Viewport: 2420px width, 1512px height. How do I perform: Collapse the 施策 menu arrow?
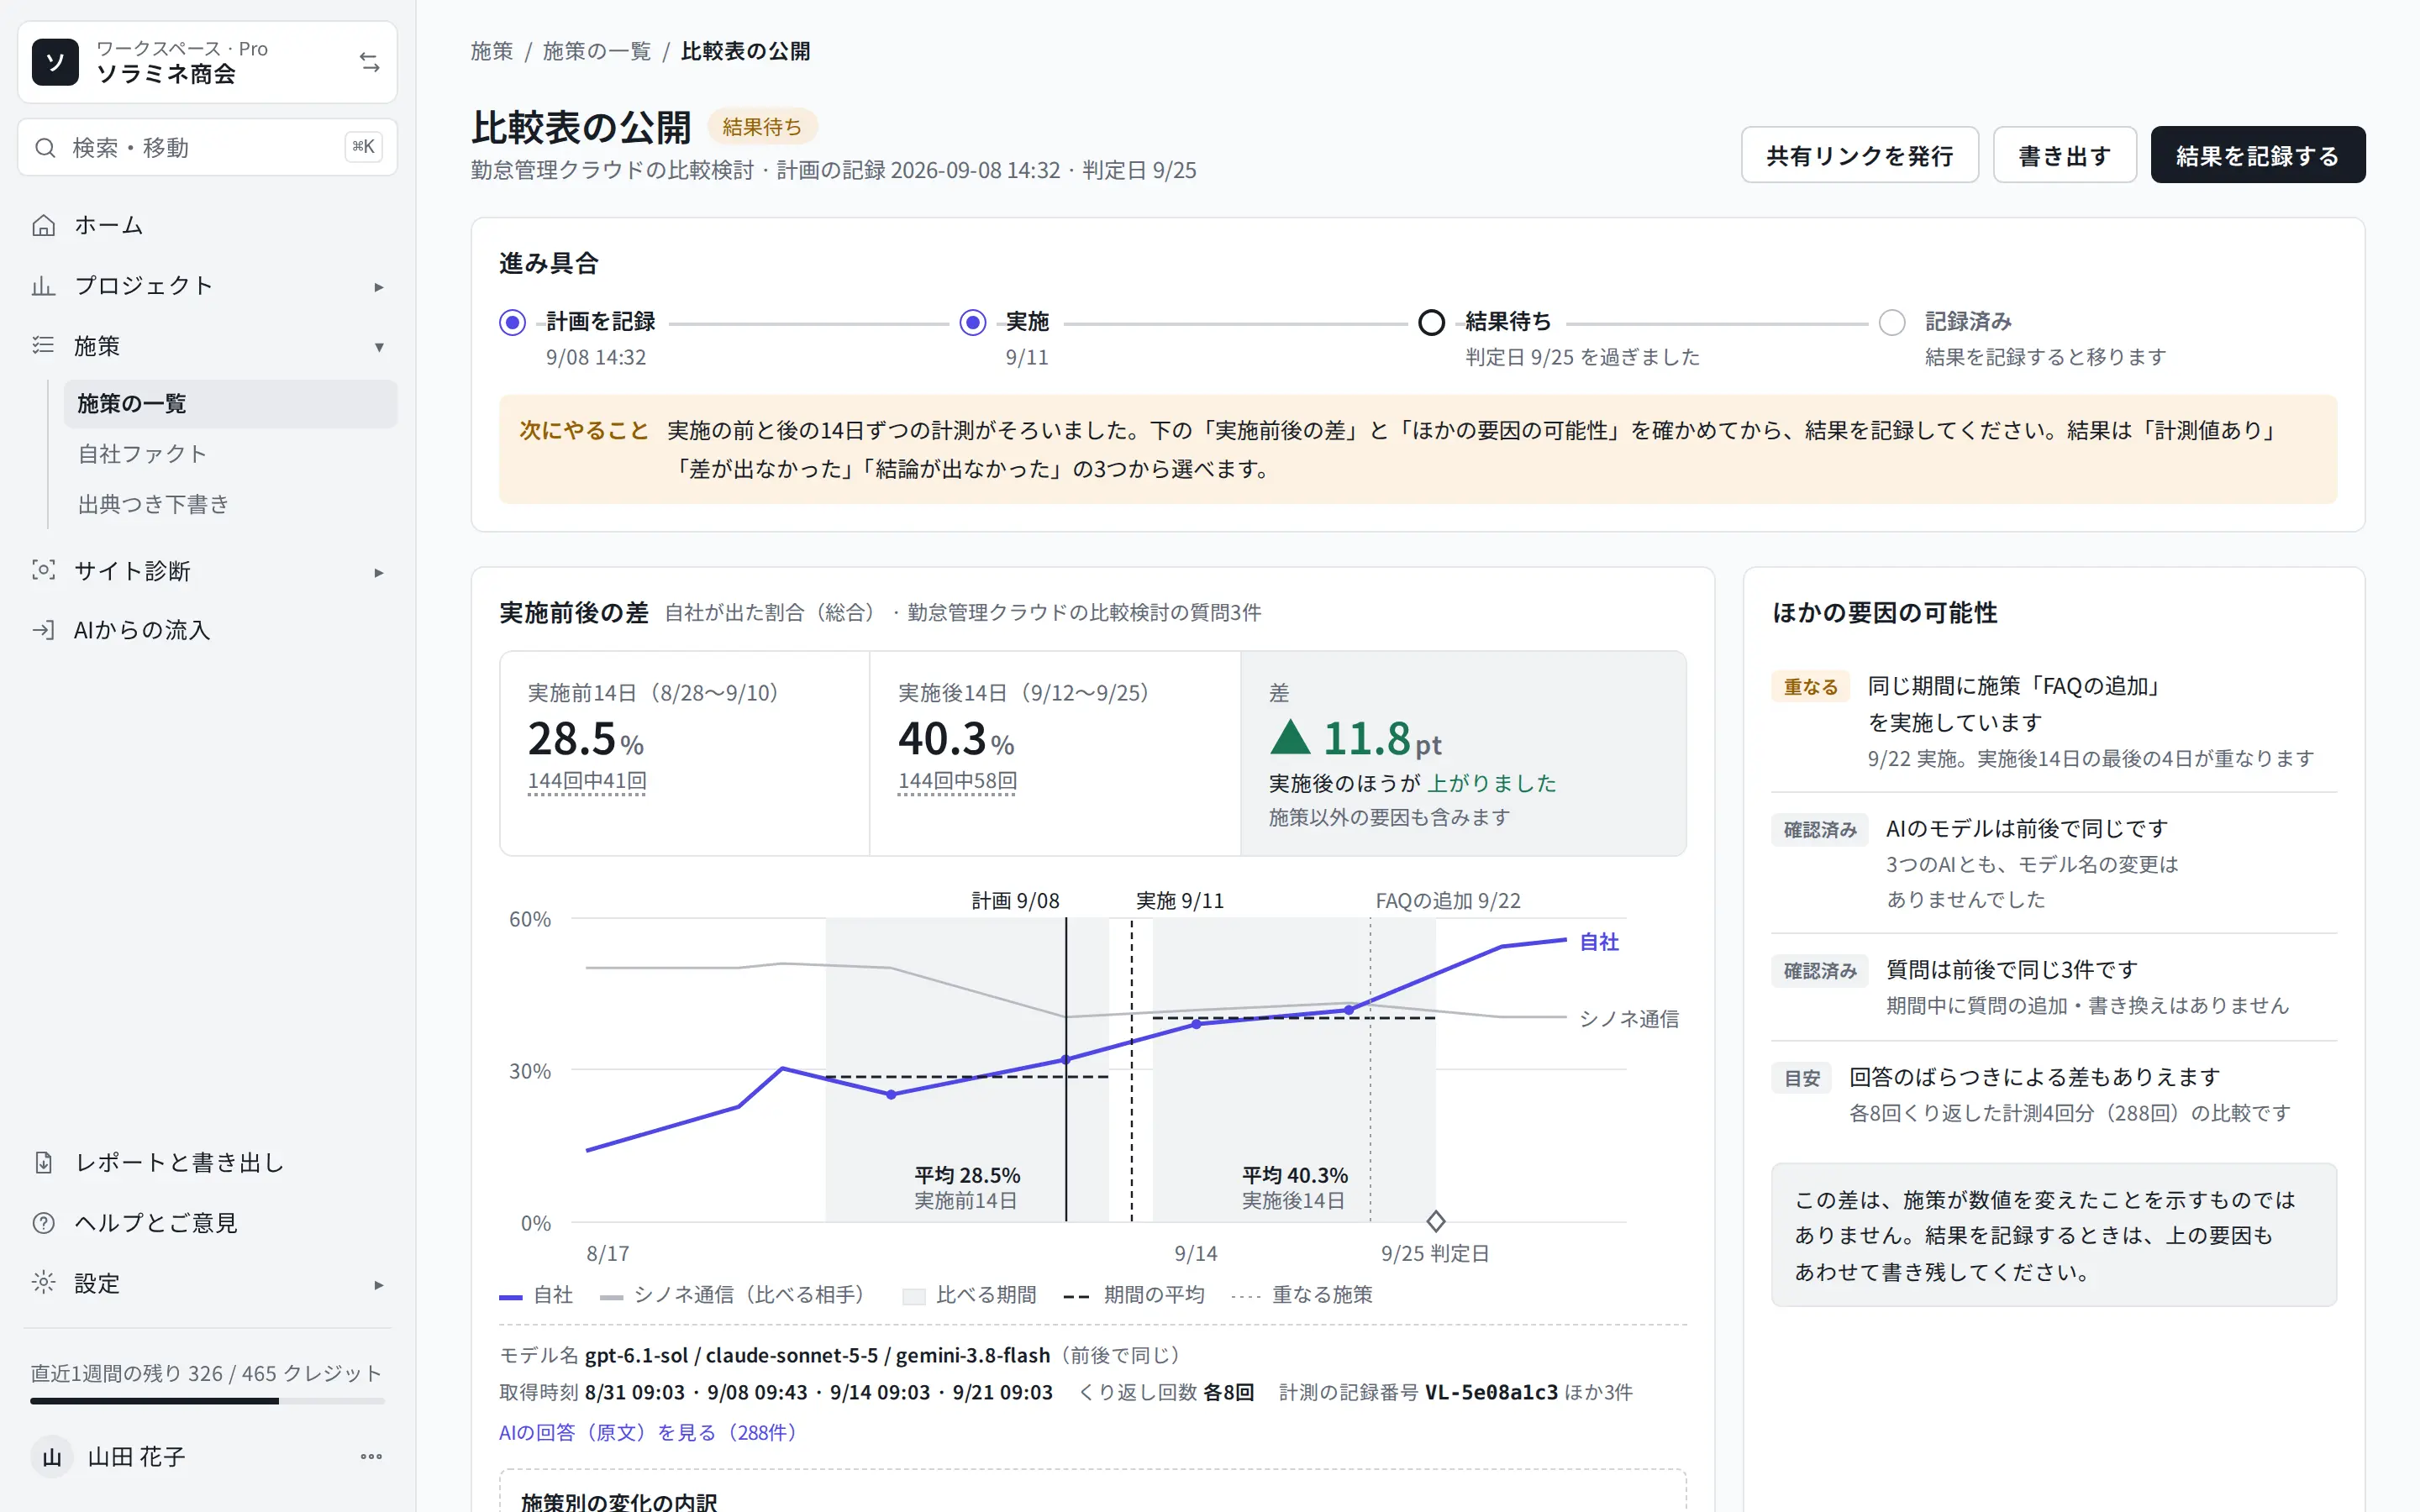pos(379,347)
